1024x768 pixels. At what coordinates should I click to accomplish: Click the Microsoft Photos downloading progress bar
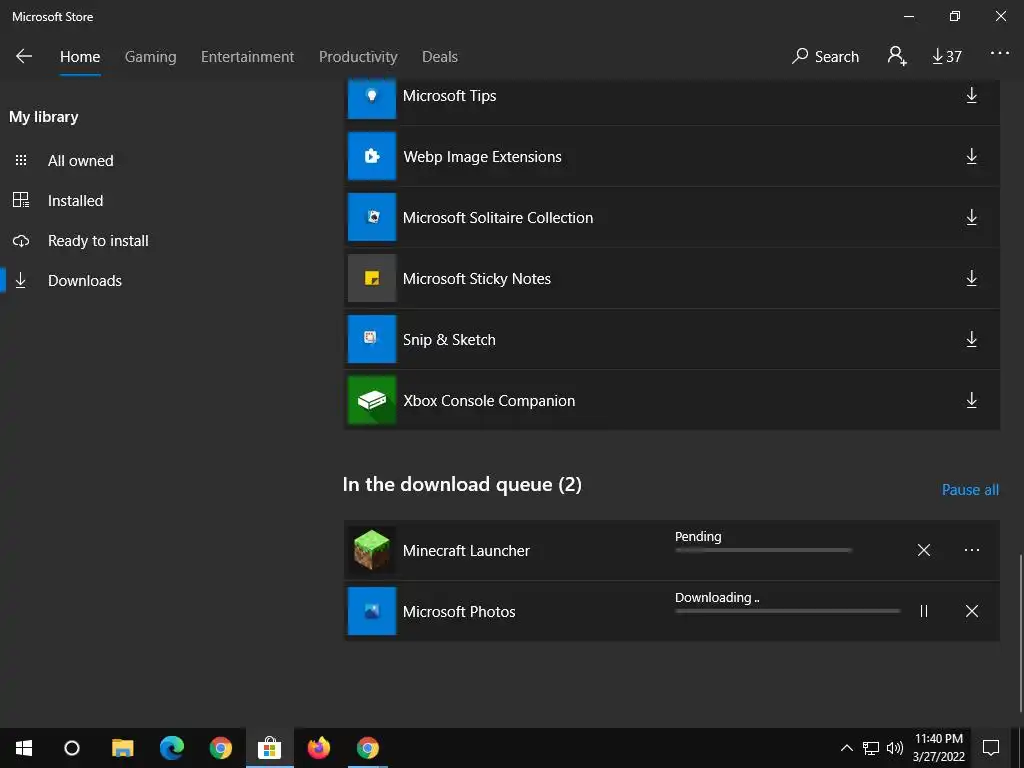(x=788, y=611)
